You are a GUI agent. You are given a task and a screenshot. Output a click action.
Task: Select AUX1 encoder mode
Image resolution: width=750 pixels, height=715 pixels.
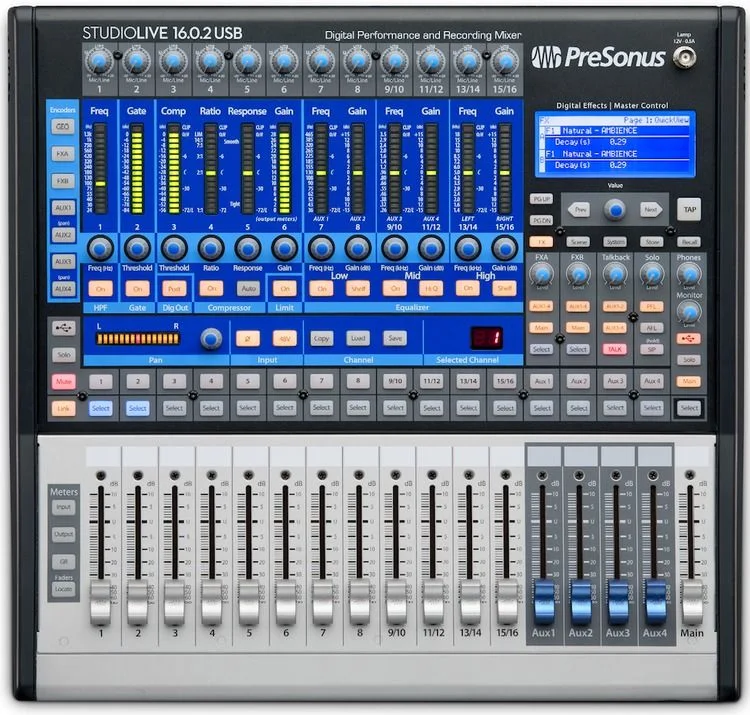(63, 208)
